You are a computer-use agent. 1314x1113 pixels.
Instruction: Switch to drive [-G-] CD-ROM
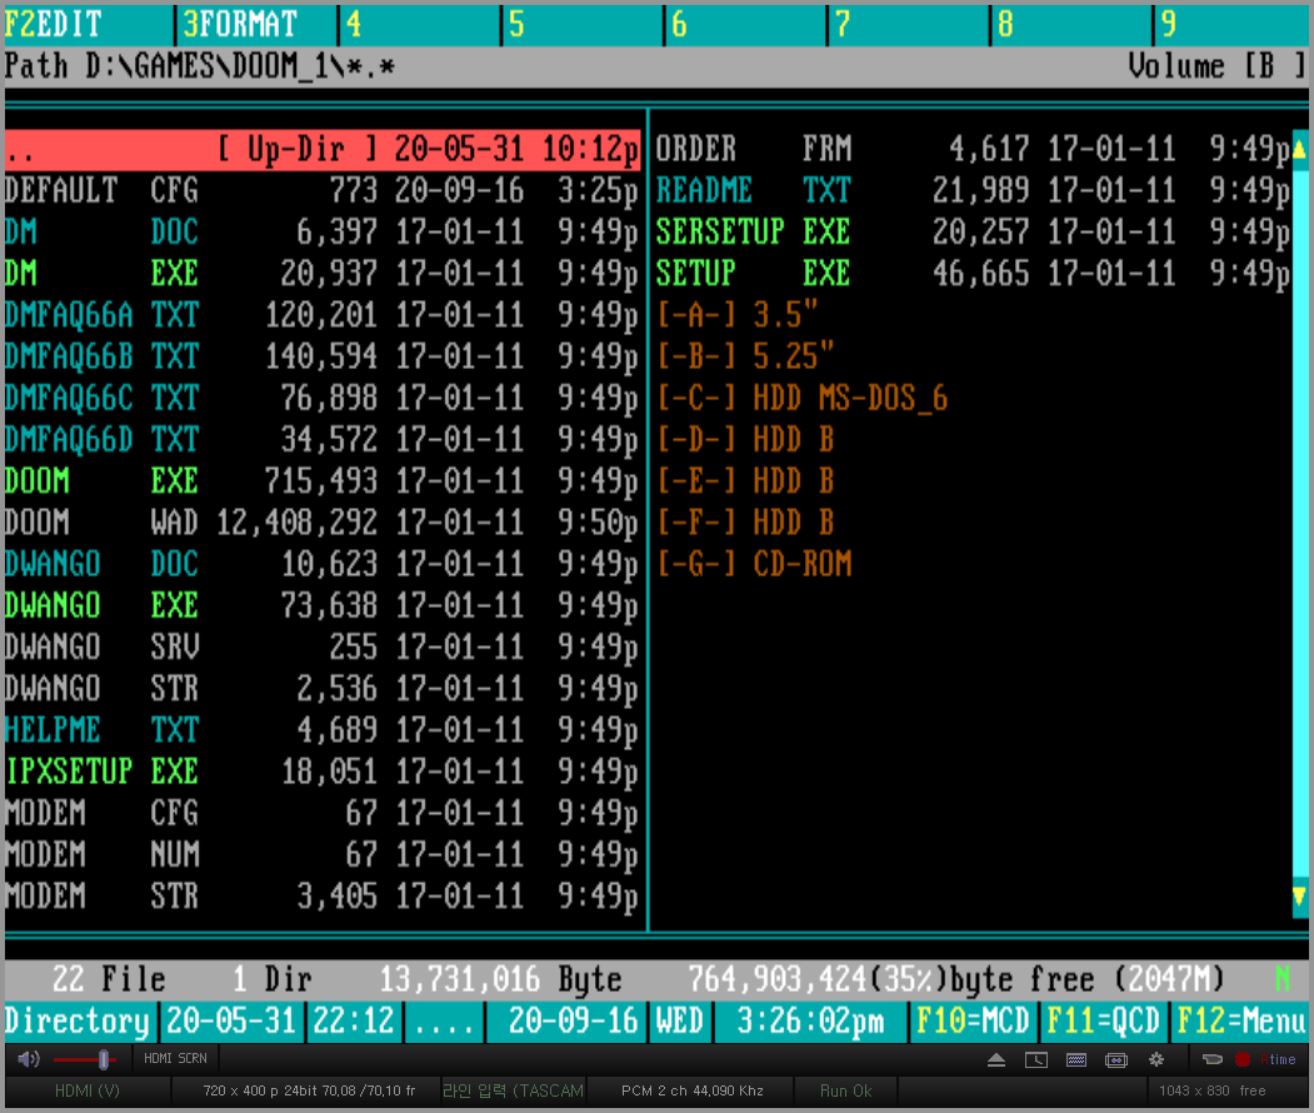click(x=754, y=564)
